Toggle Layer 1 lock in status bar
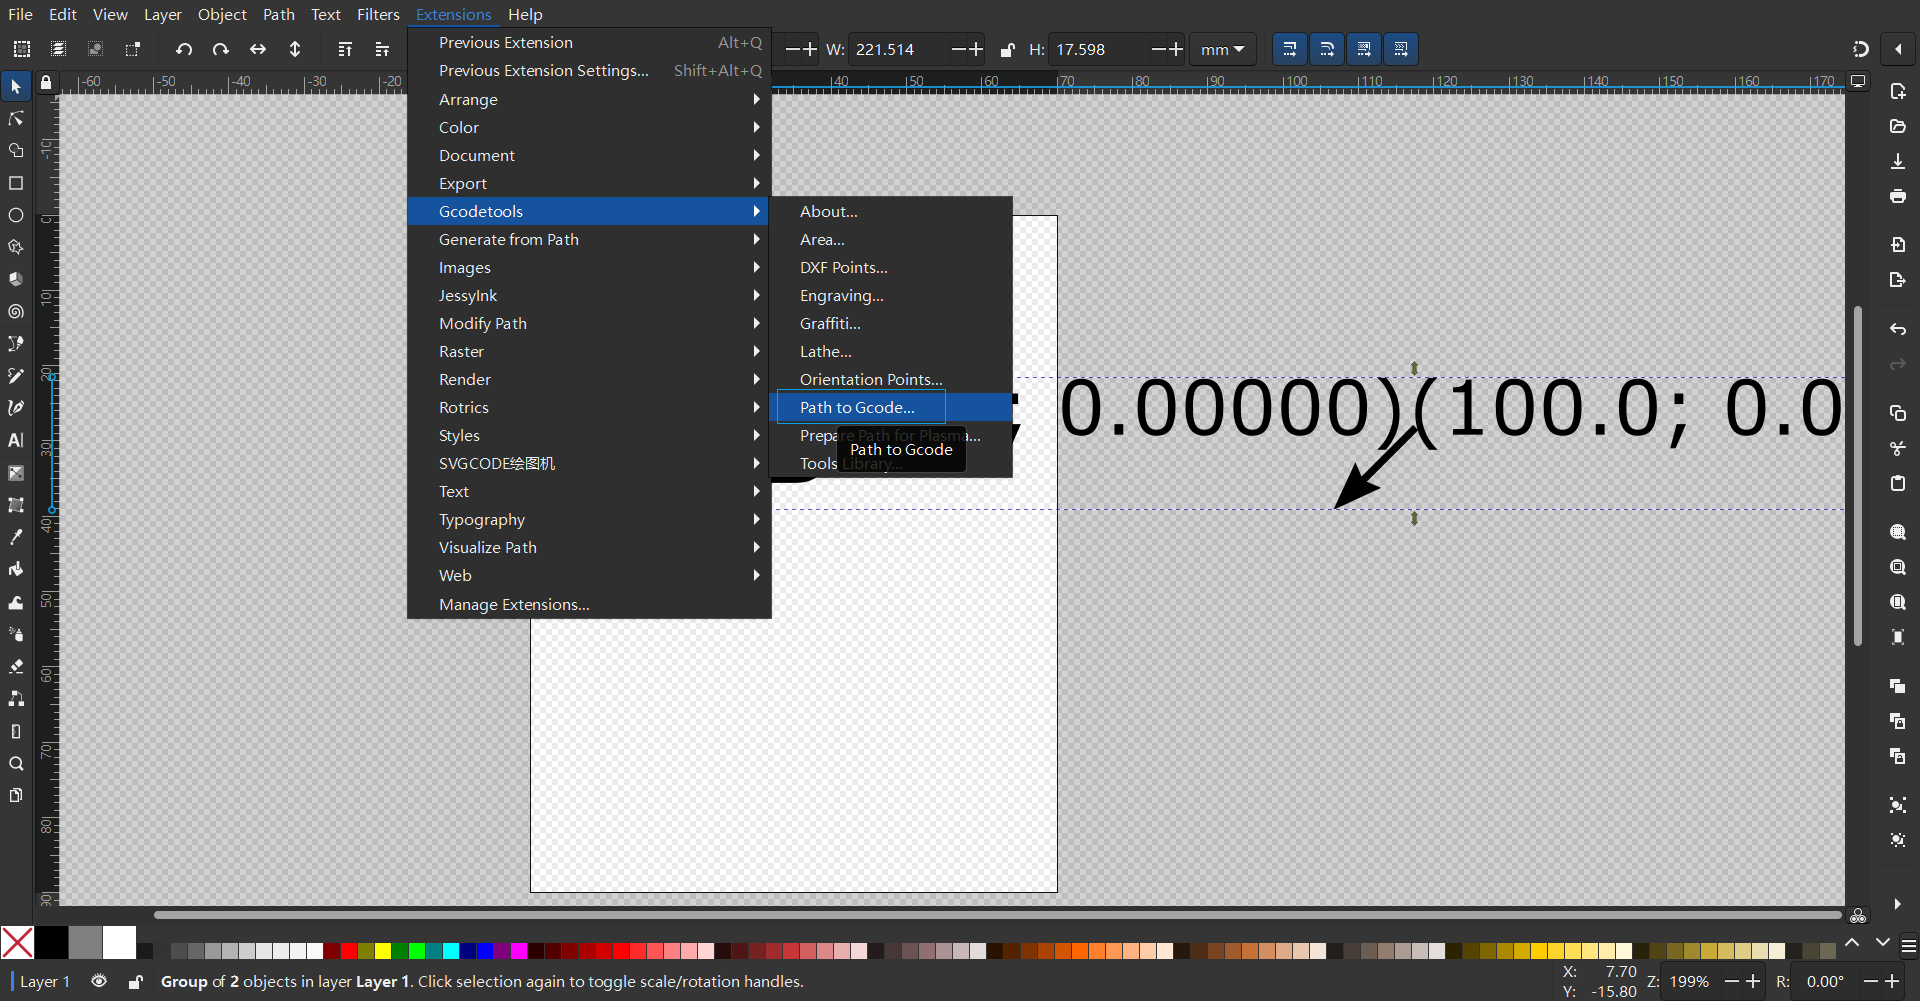 (135, 982)
